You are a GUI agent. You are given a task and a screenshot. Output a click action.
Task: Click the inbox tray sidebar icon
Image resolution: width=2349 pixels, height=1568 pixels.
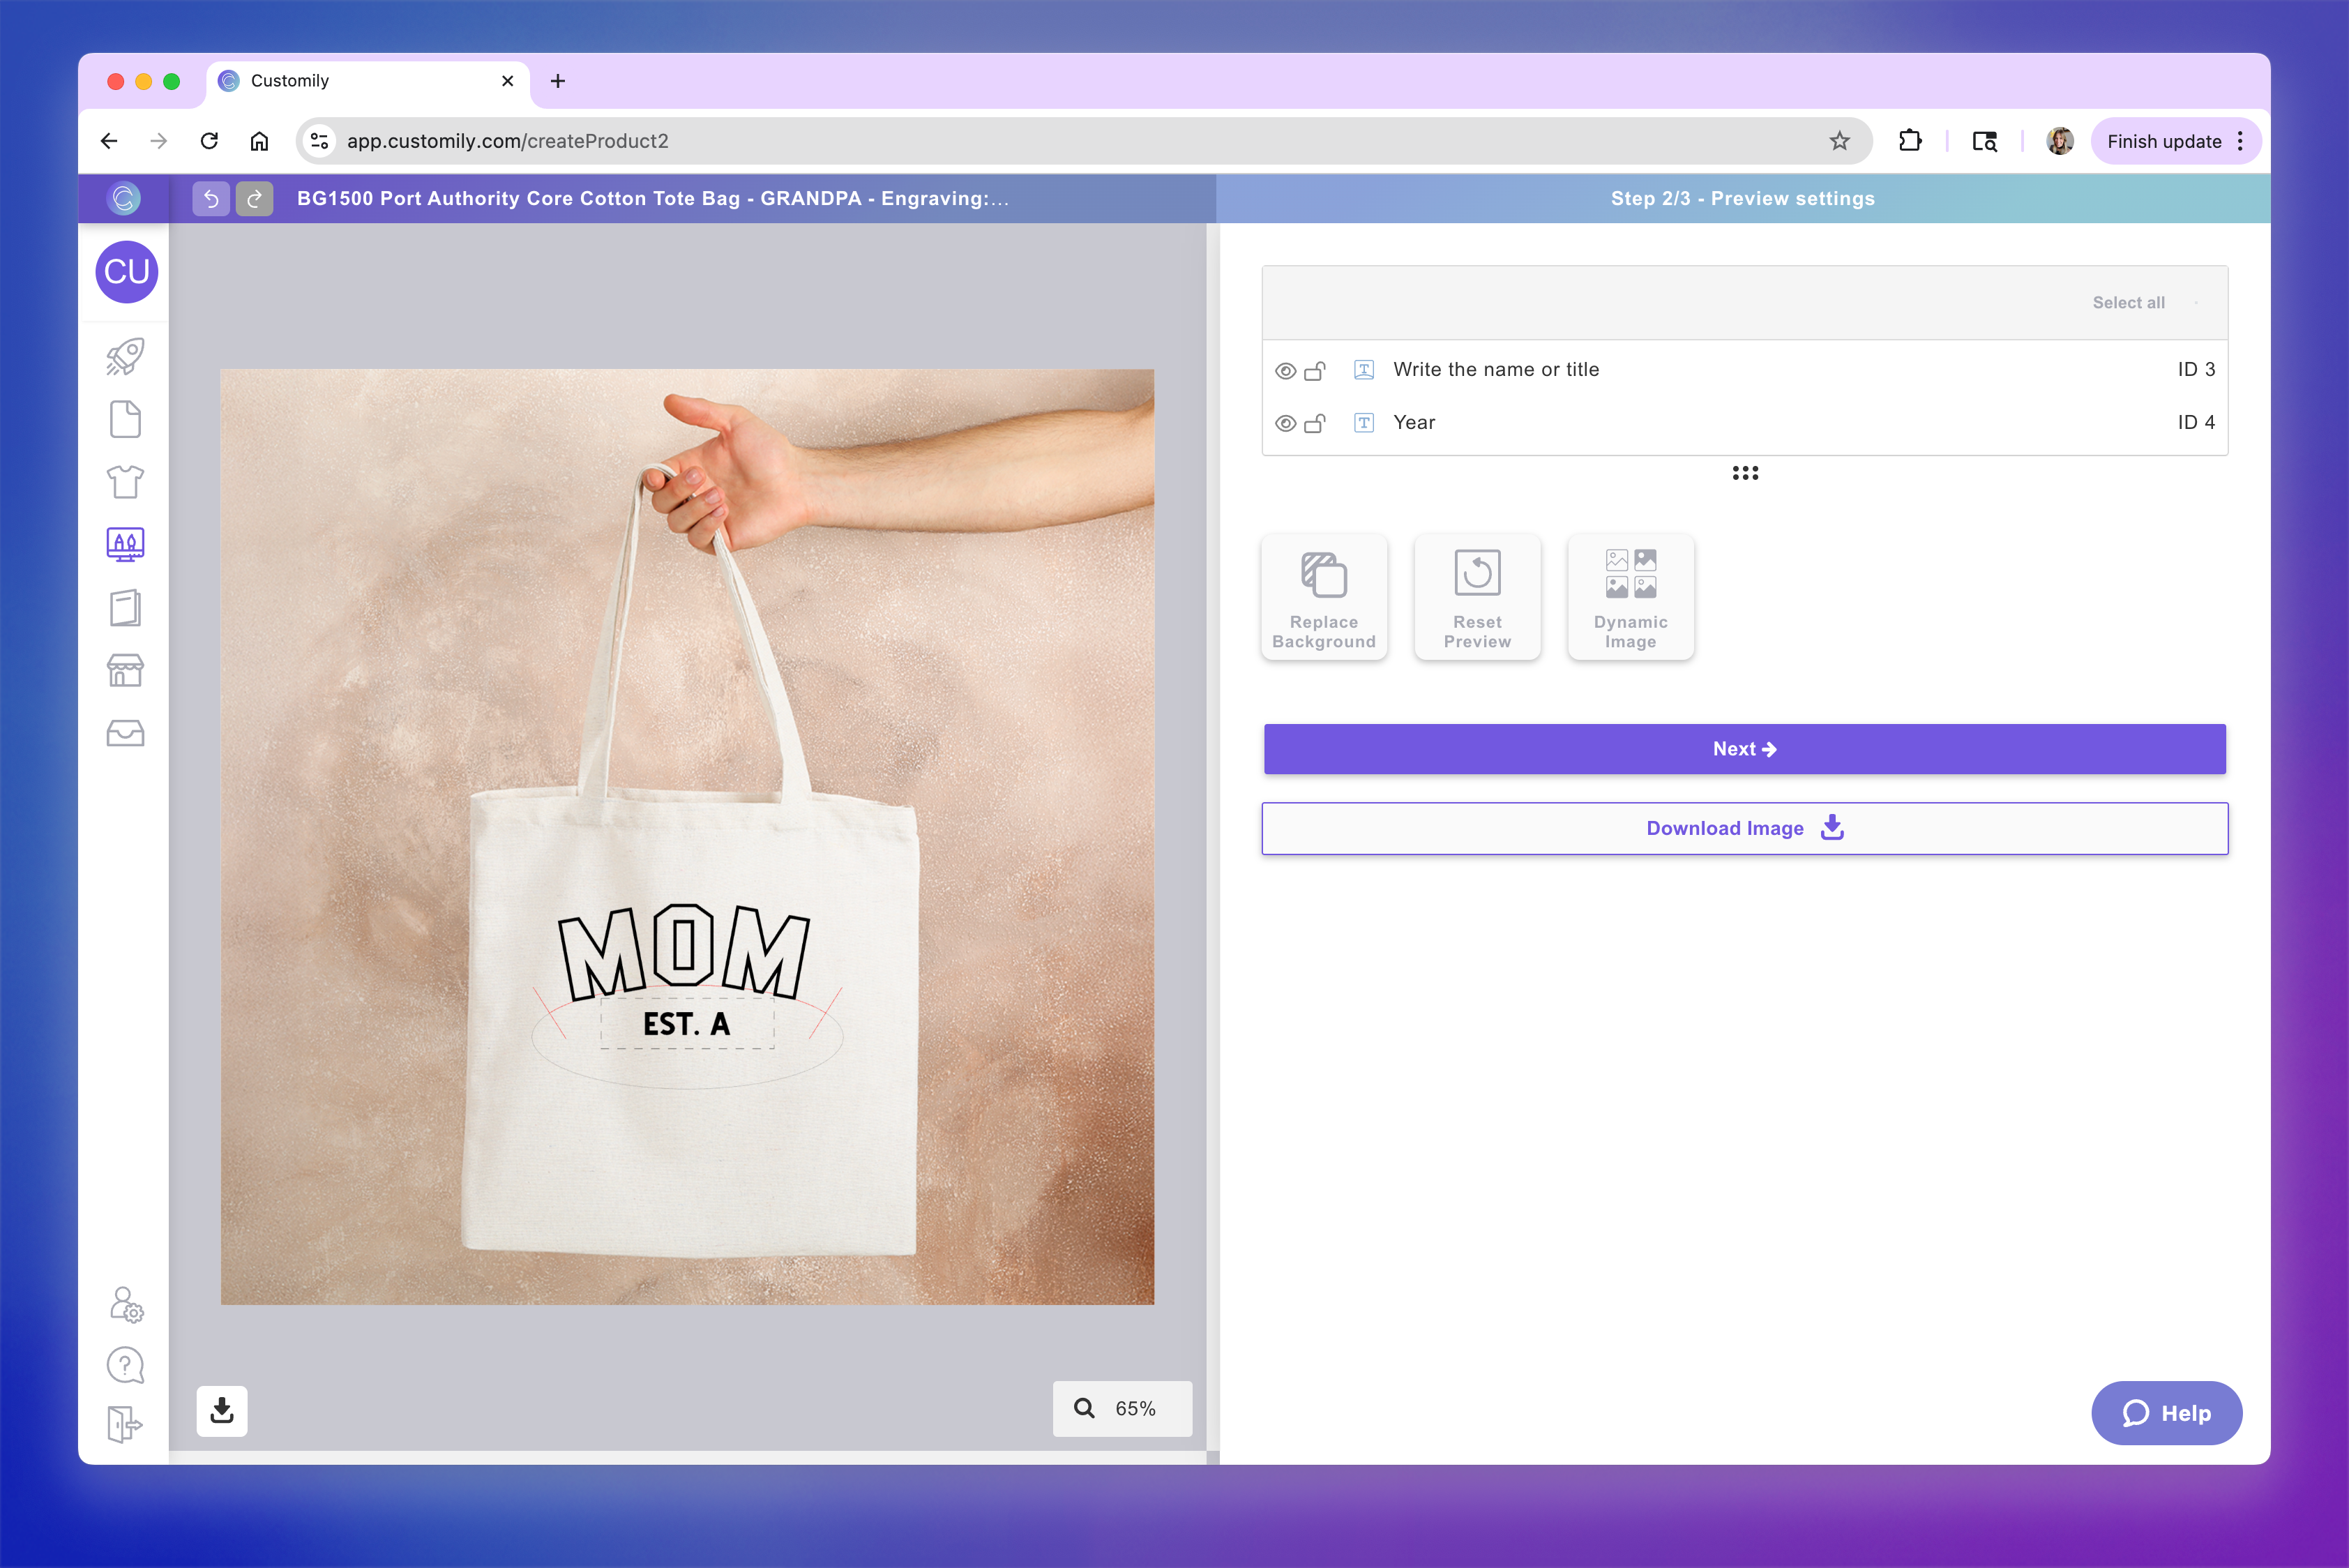pyautogui.click(x=125, y=733)
